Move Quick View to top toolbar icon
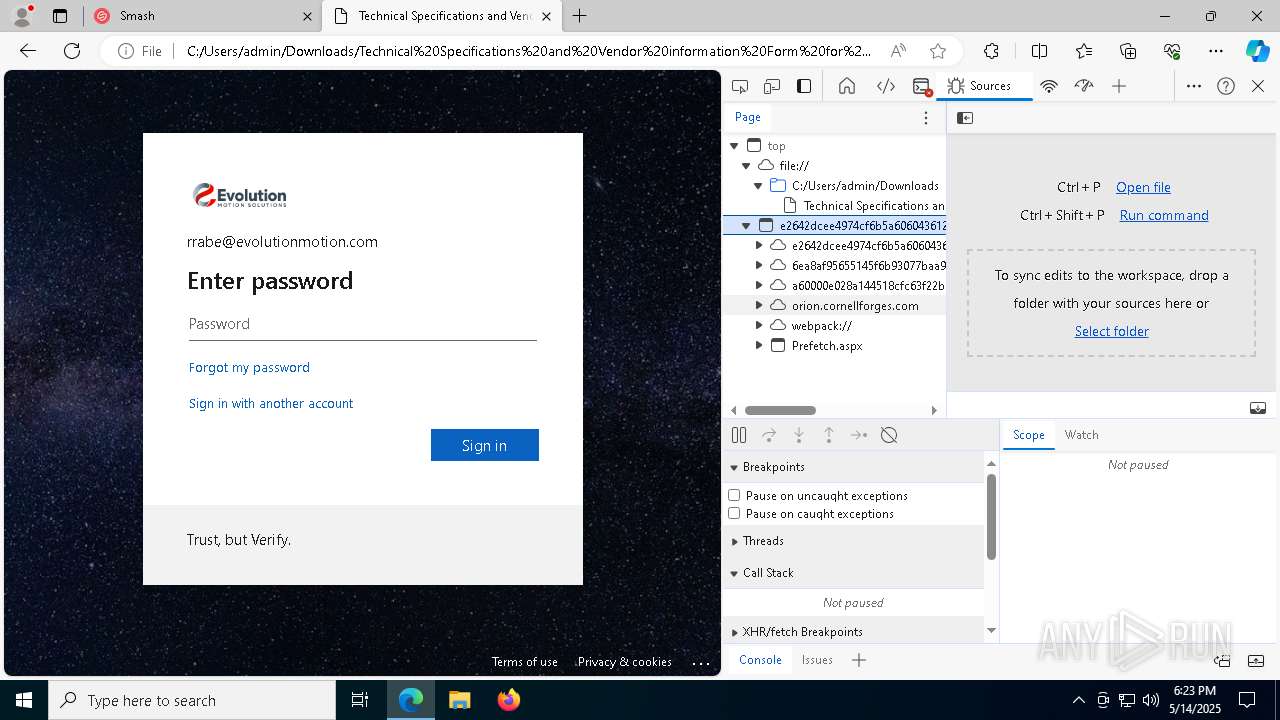 [x=1222, y=660]
